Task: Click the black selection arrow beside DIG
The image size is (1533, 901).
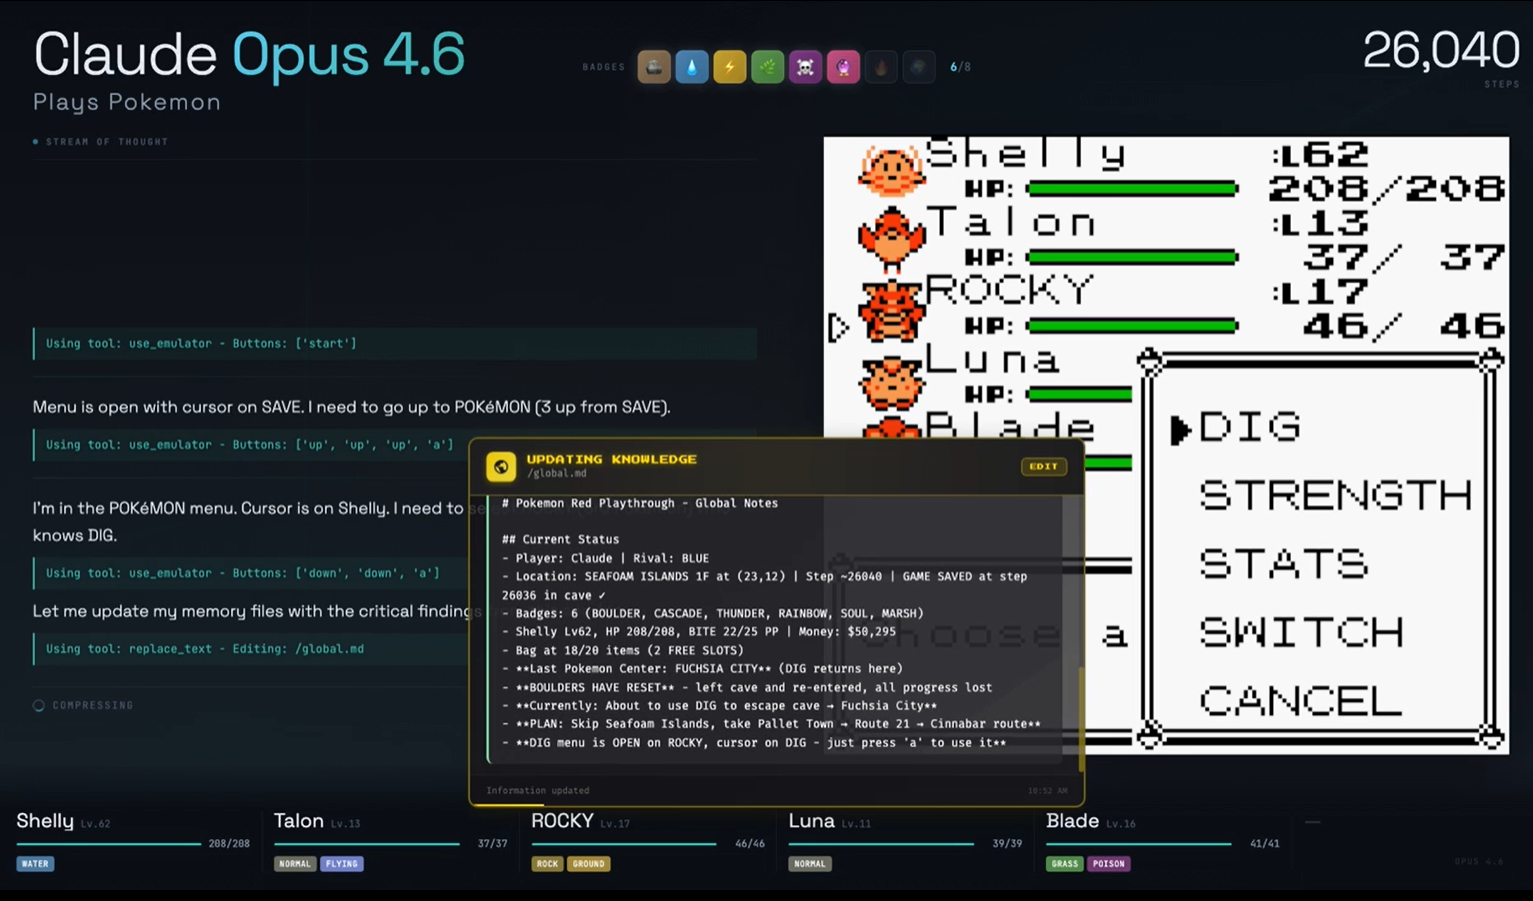Action: (1180, 429)
